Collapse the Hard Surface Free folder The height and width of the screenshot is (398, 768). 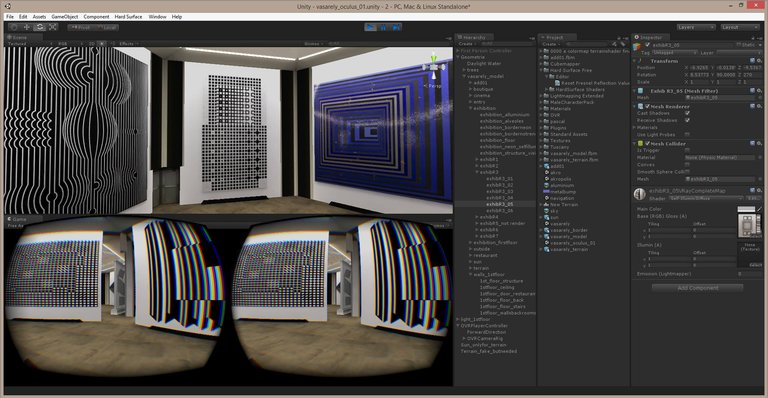[541, 70]
